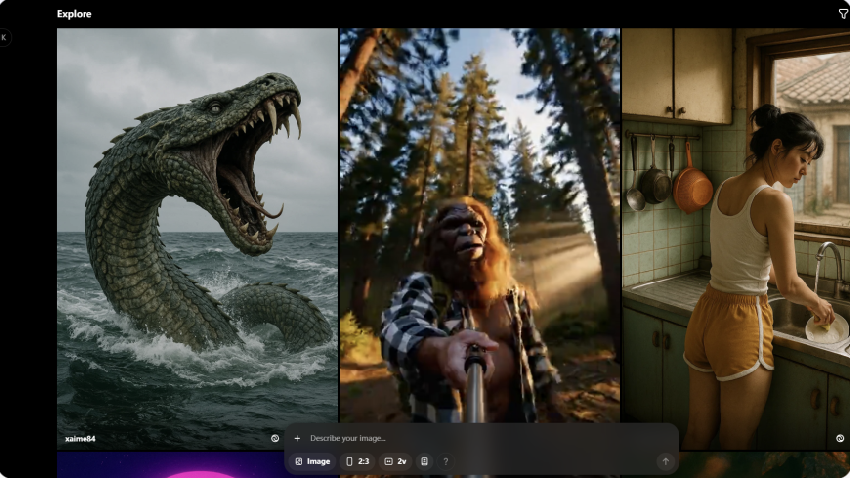Open the bigfoot selfie forest image
The image size is (850, 478).
479,200
